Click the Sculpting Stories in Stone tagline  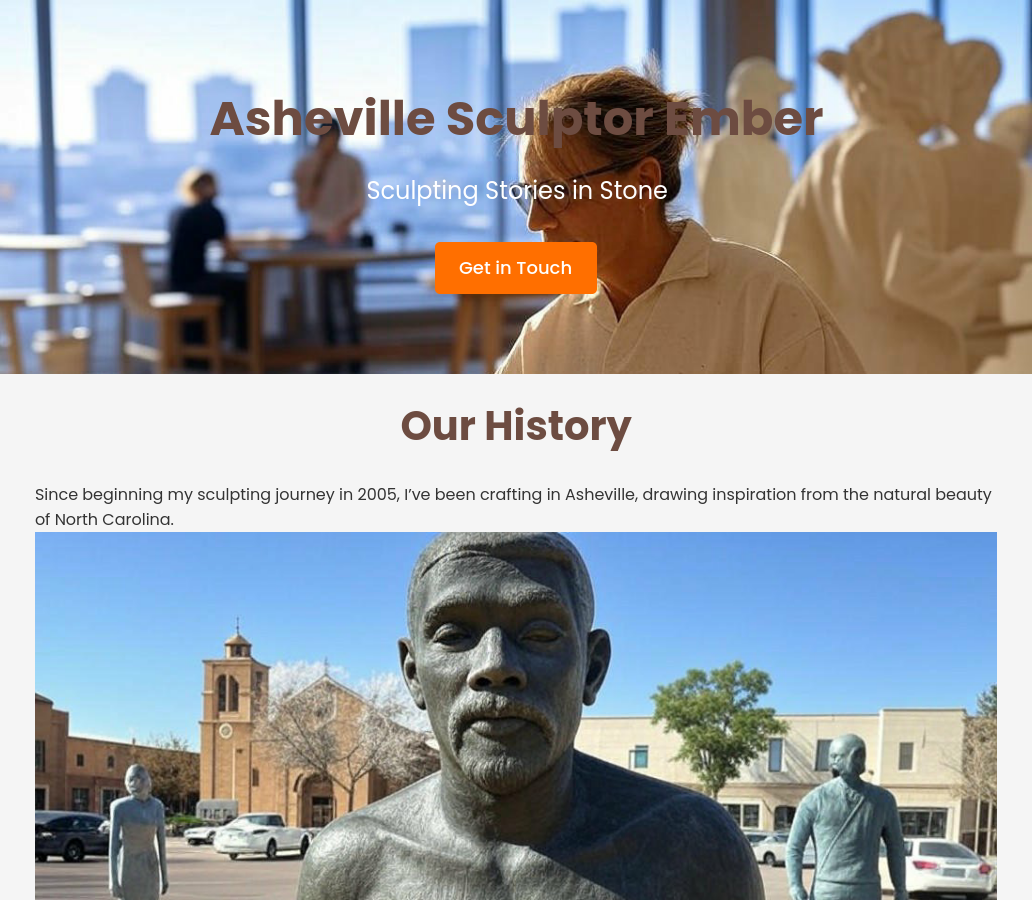[x=517, y=190]
